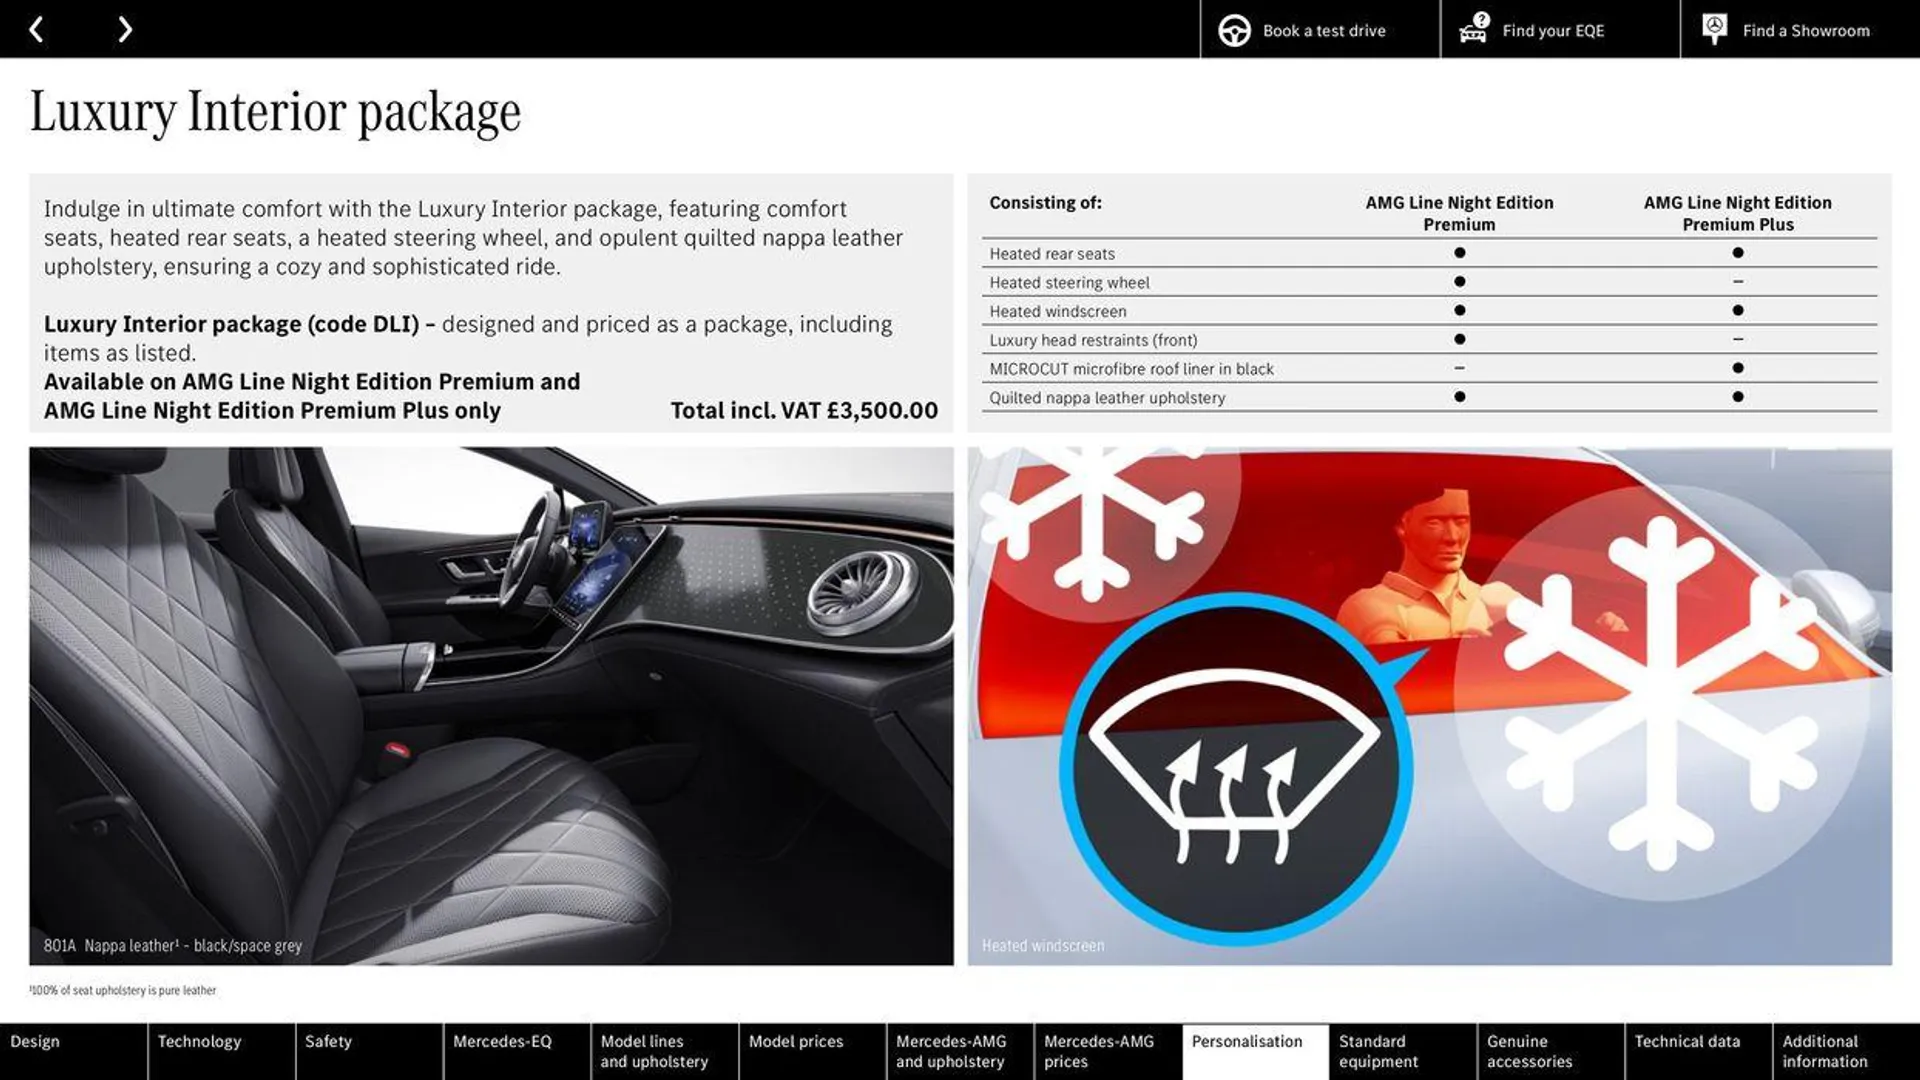The height and width of the screenshot is (1080, 1920).
Task: Click the Nappa leather interior photo
Action: (x=491, y=706)
